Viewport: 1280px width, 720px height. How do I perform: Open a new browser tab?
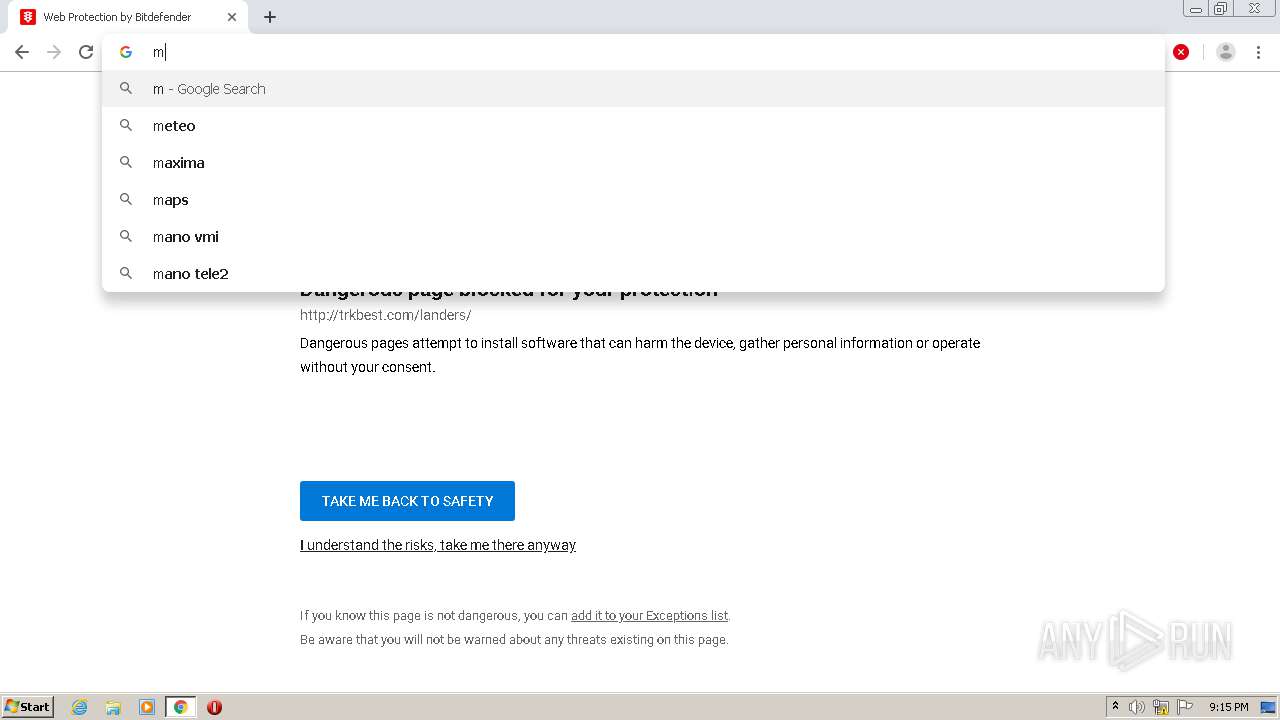click(270, 17)
